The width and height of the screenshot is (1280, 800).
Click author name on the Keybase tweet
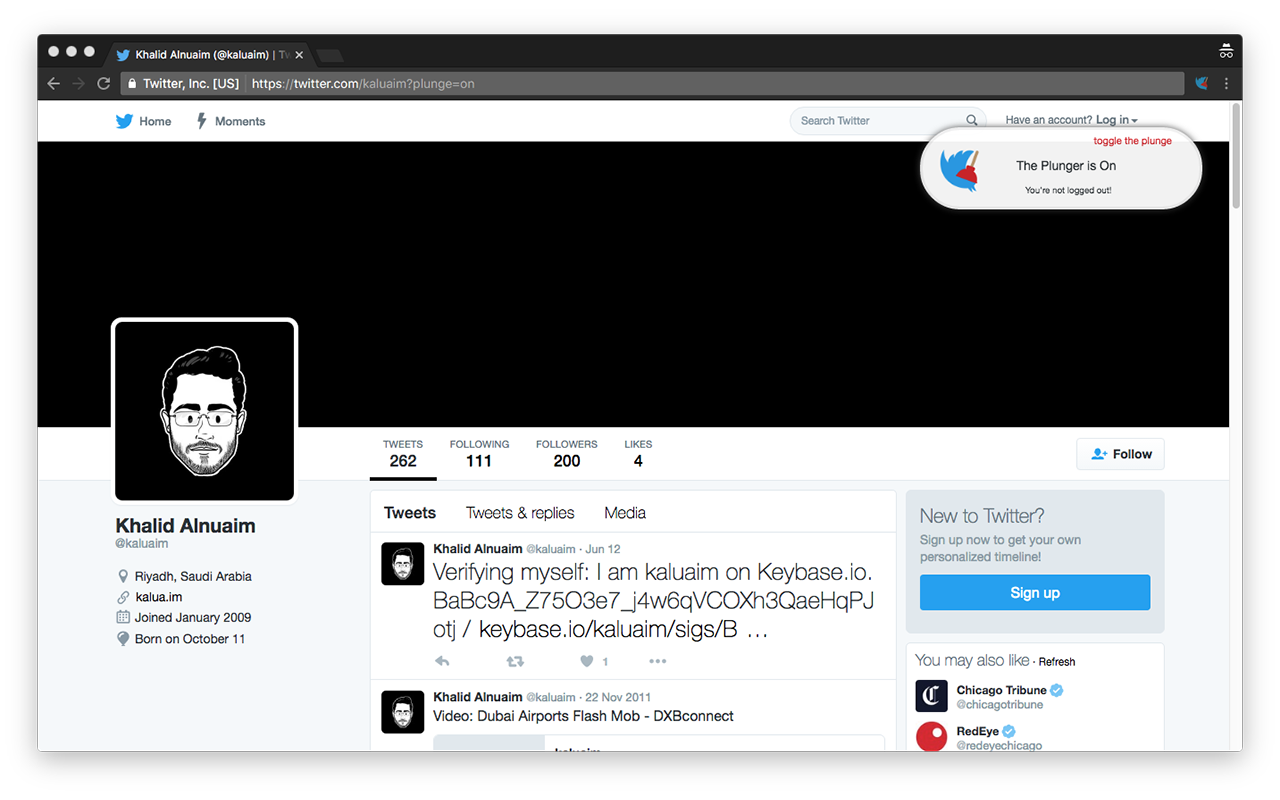478,549
